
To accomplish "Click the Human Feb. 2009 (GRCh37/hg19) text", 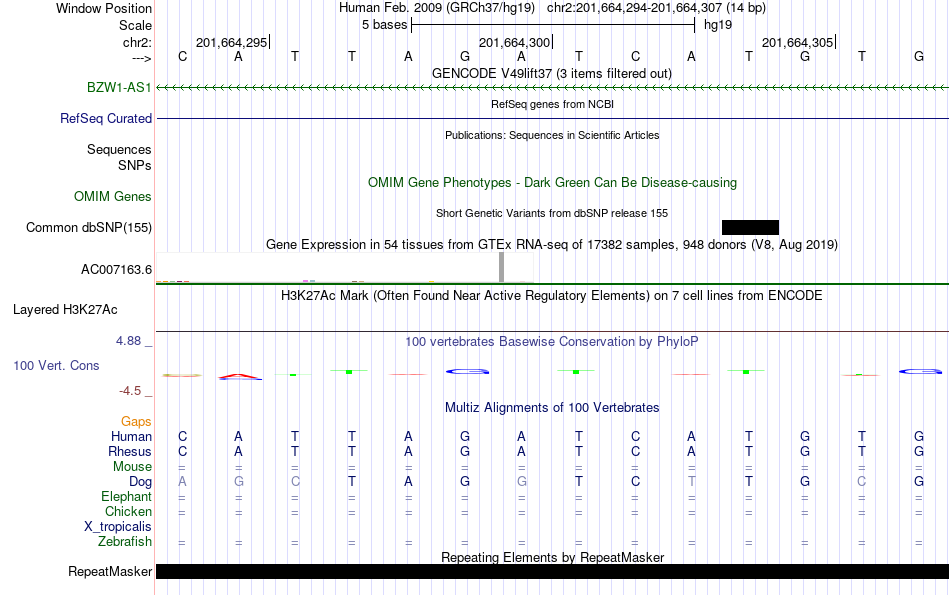I will (x=437, y=8).
